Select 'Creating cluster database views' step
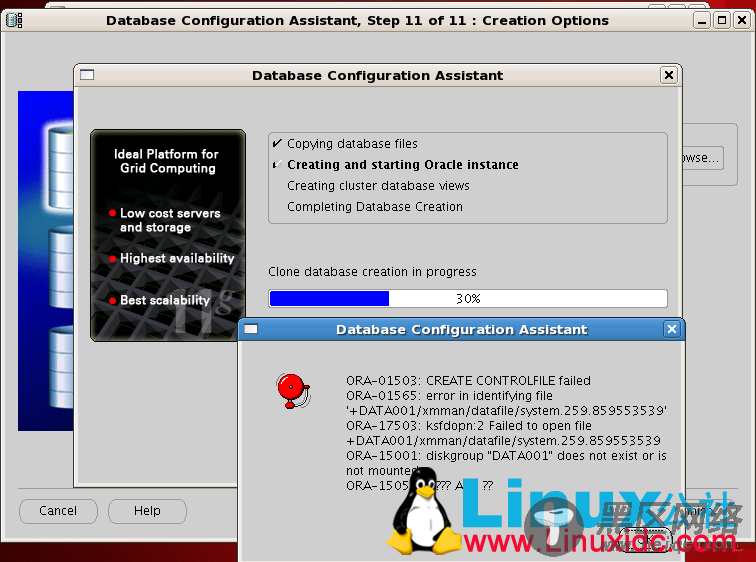 point(378,186)
